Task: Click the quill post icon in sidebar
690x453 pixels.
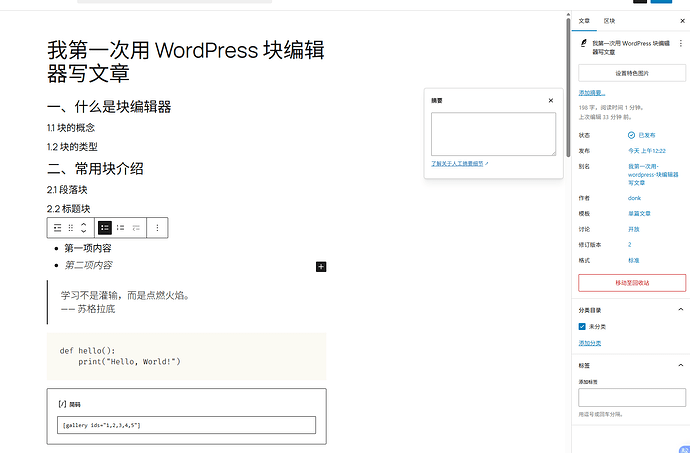Action: [584, 43]
